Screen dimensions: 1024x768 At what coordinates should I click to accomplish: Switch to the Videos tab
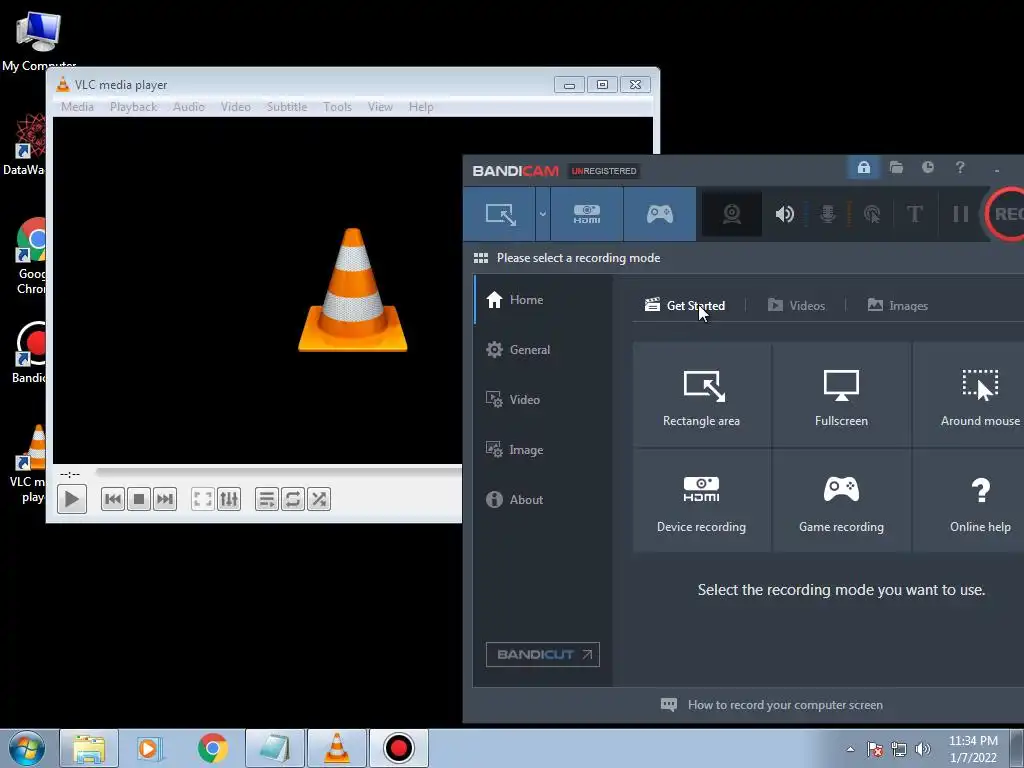point(796,306)
